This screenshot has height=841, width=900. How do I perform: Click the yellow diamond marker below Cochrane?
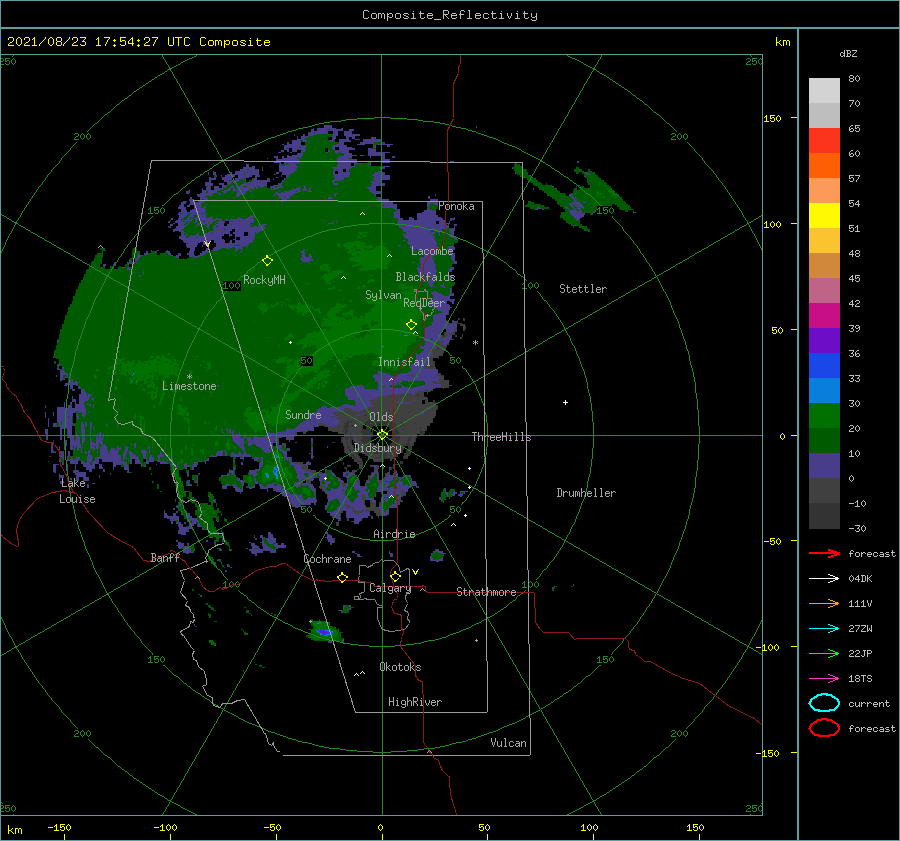click(x=342, y=577)
